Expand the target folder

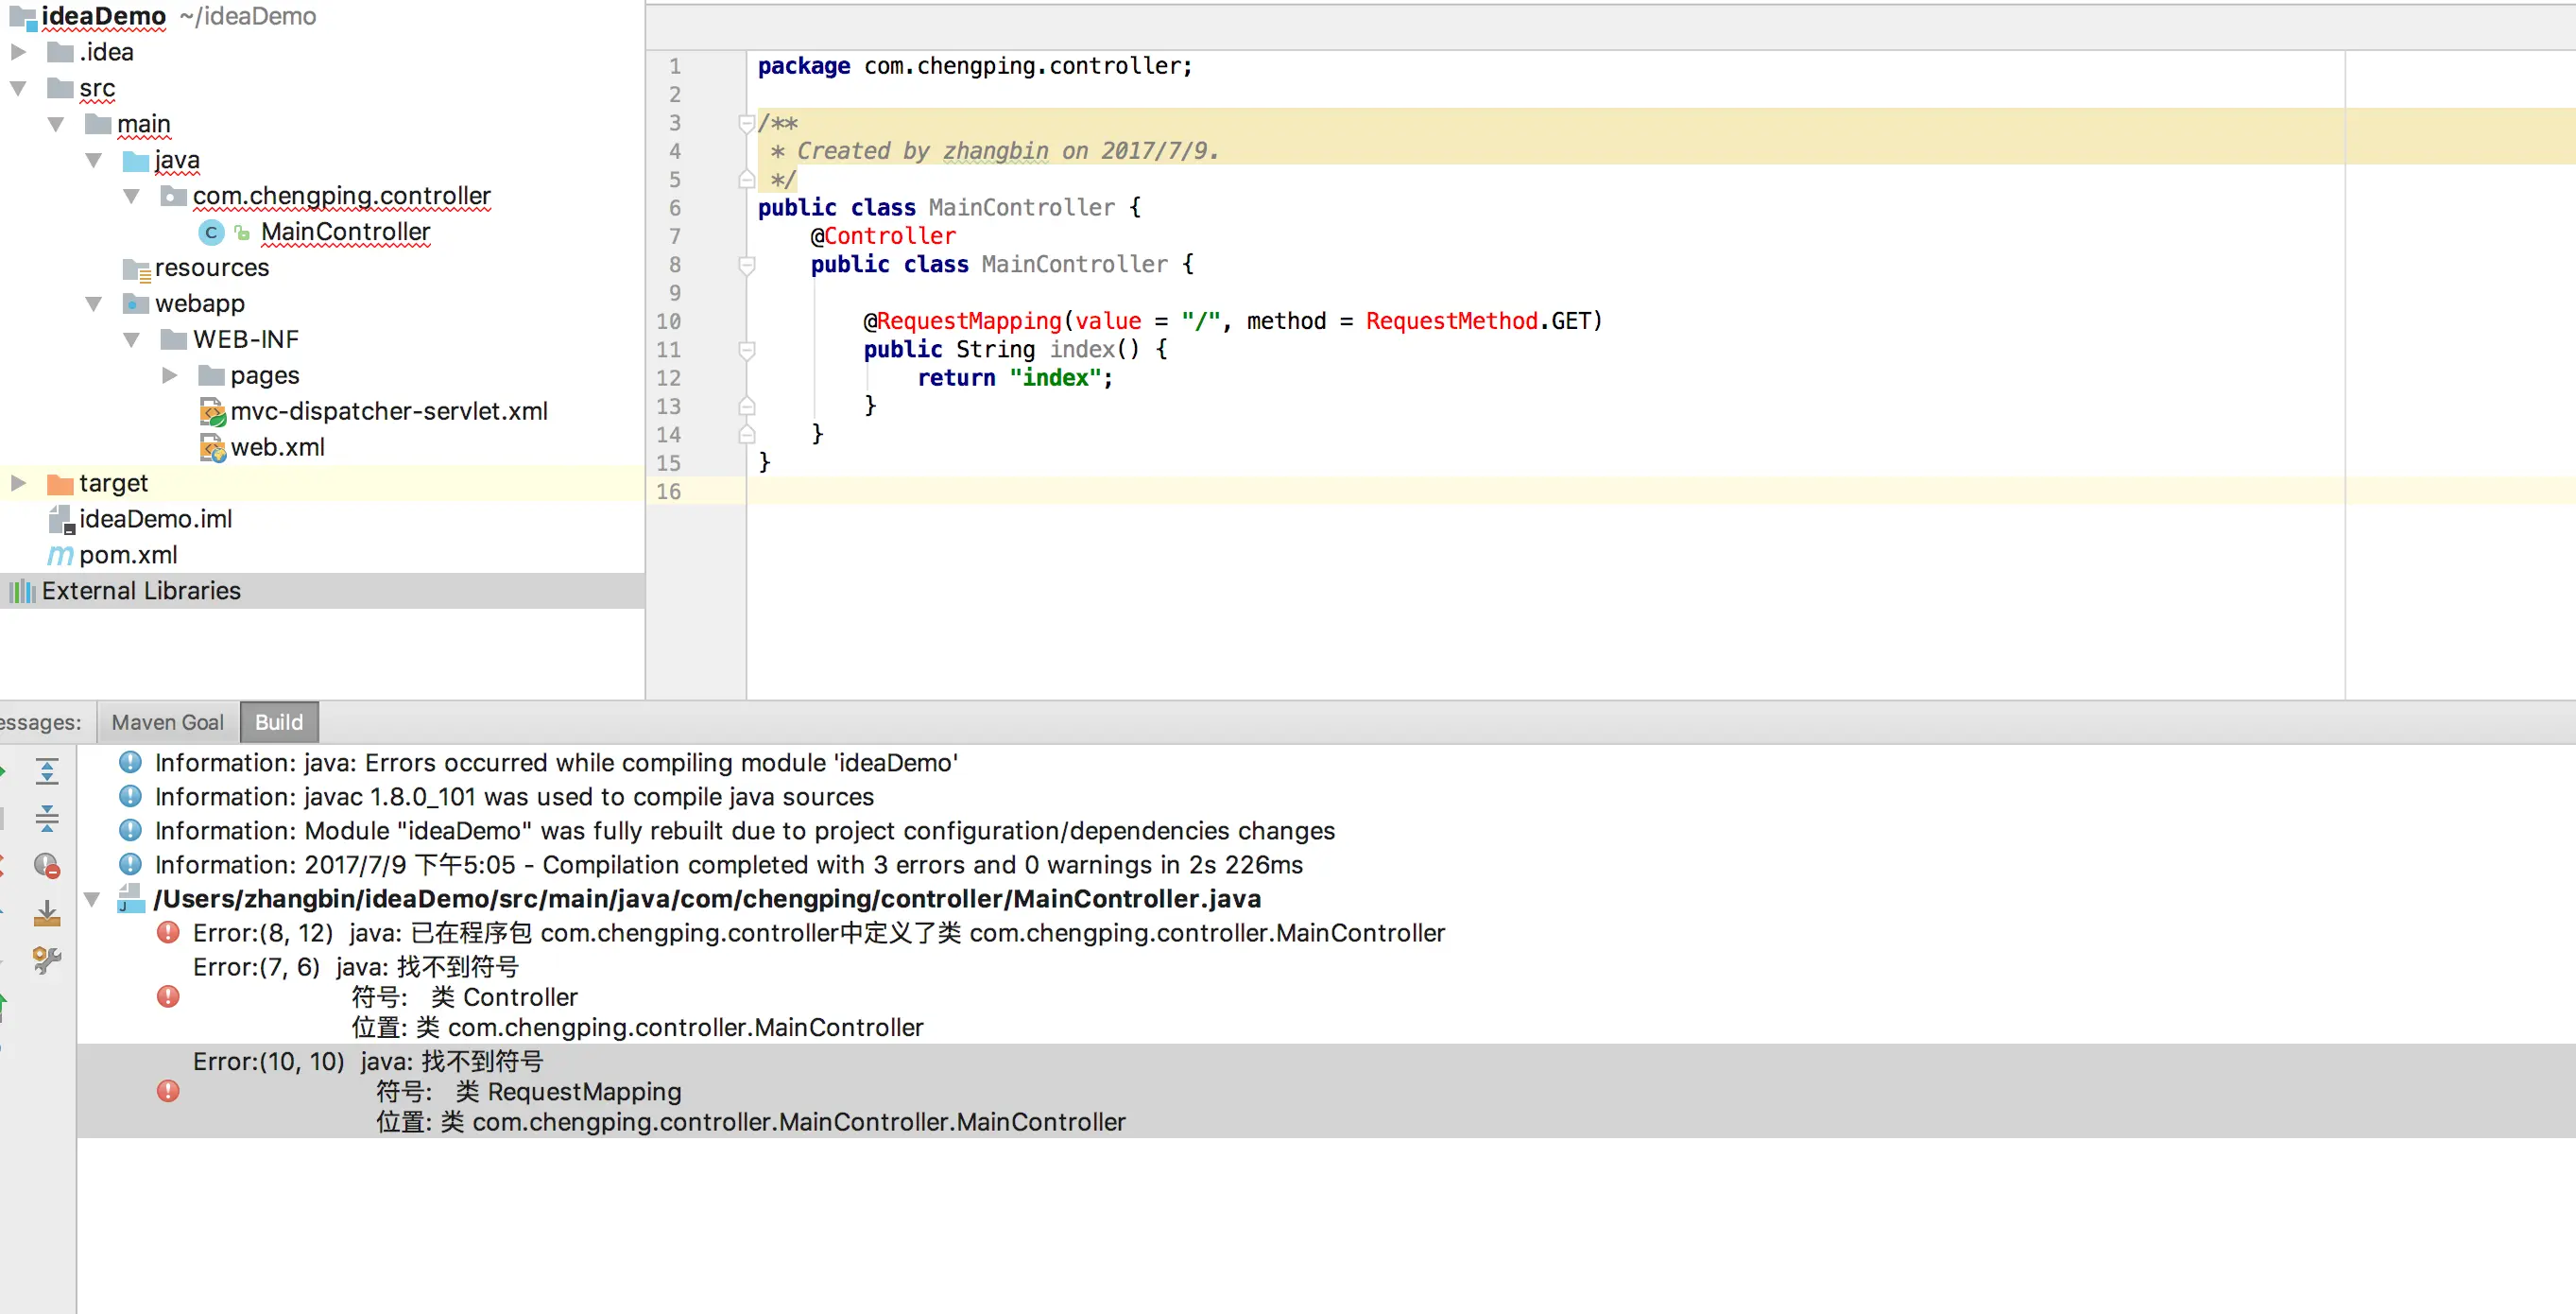(18, 483)
